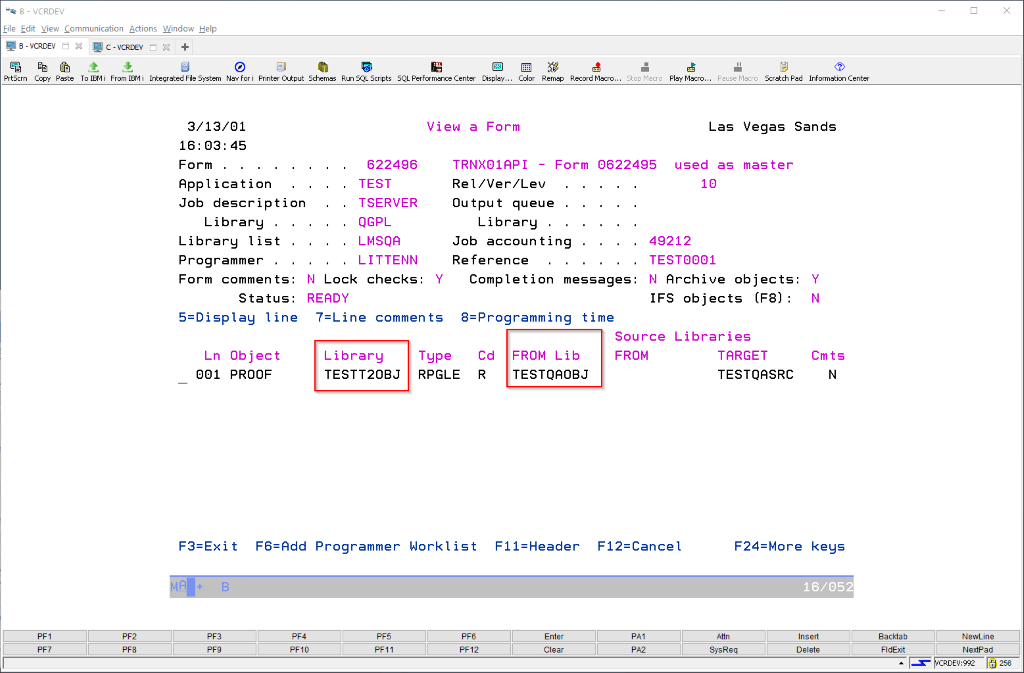Open the View menu
Screen dimensions: 1024x673
pyautogui.click(x=50, y=29)
